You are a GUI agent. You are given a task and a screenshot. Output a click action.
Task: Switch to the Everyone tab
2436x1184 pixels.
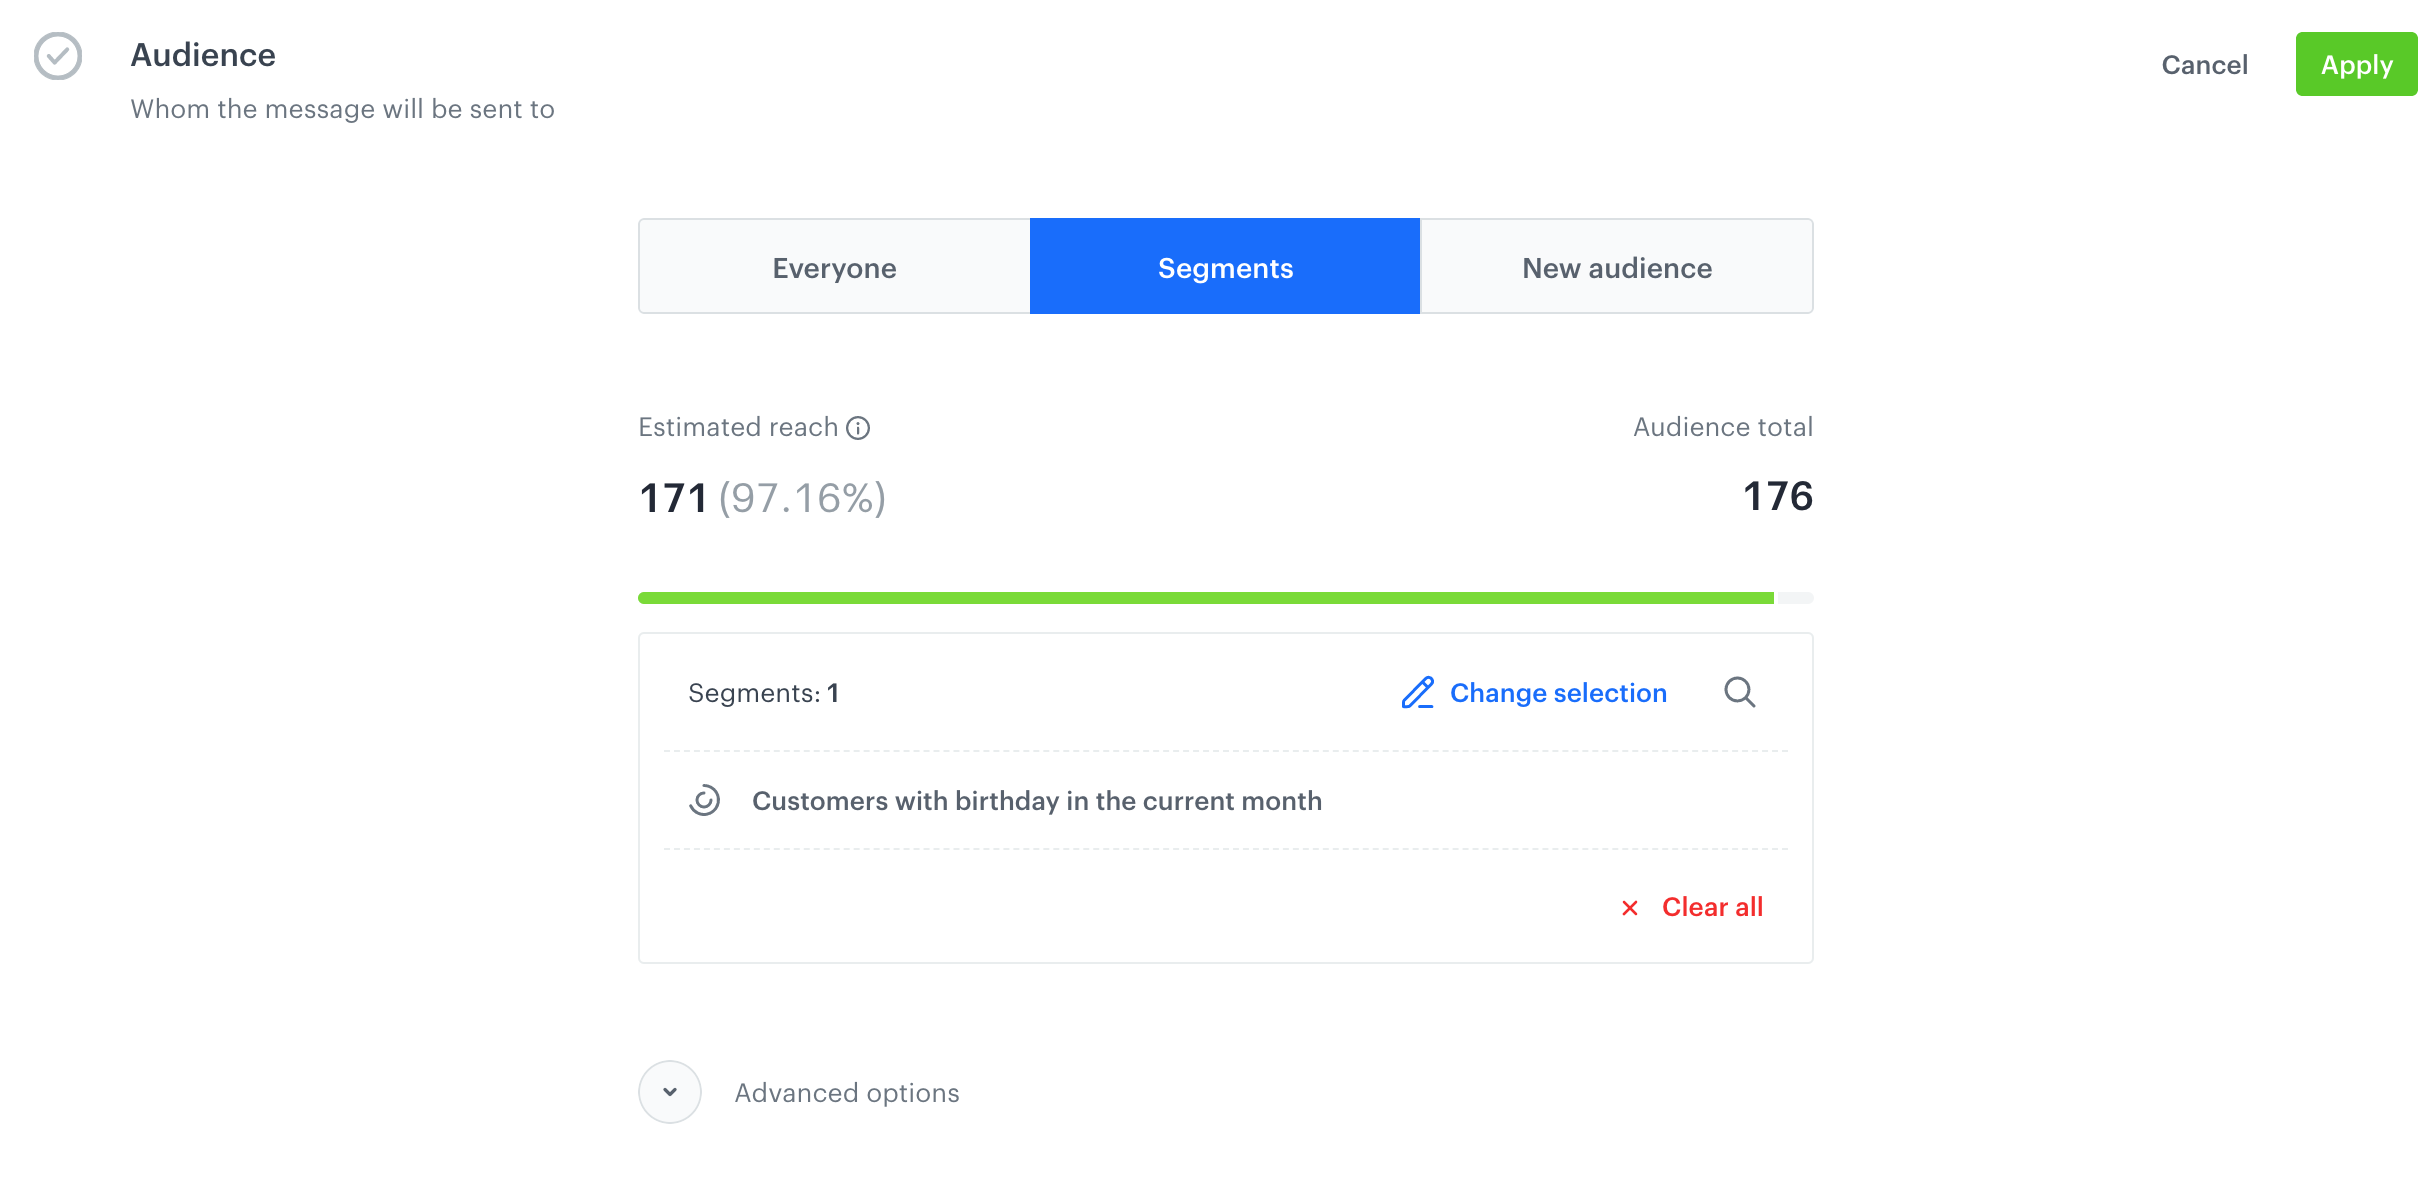click(834, 267)
